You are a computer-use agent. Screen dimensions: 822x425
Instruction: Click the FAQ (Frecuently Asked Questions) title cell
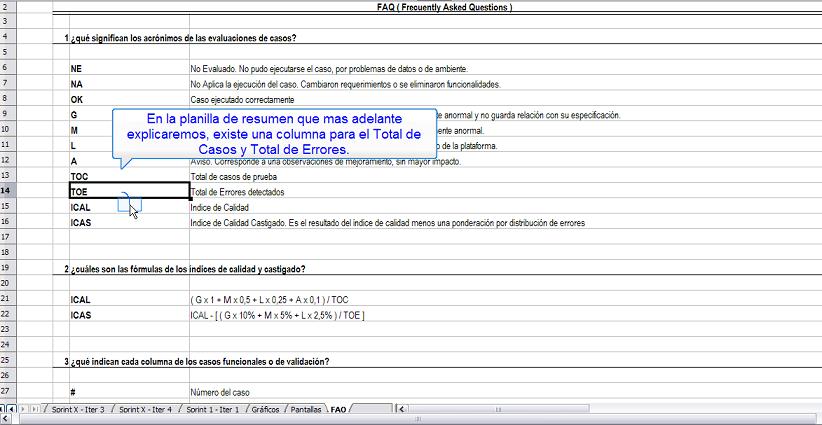(445, 7)
